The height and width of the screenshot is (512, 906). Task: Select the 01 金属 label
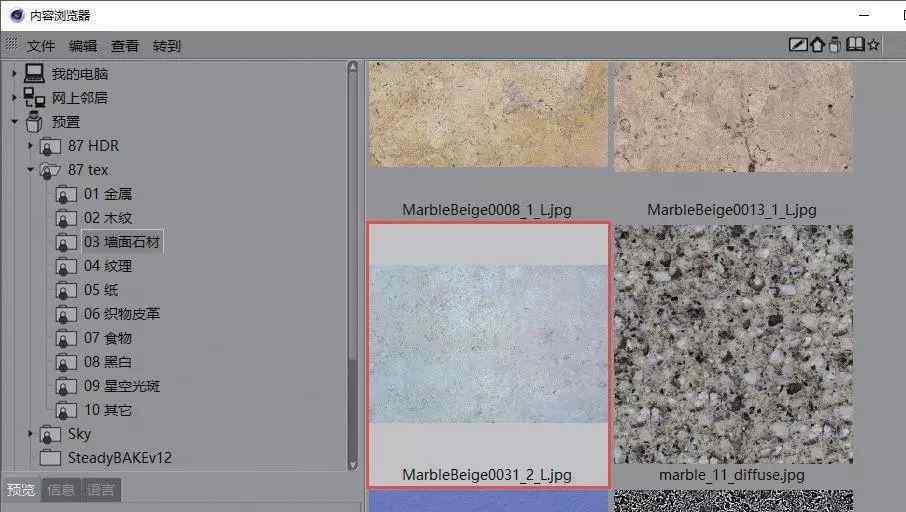[x=108, y=194]
